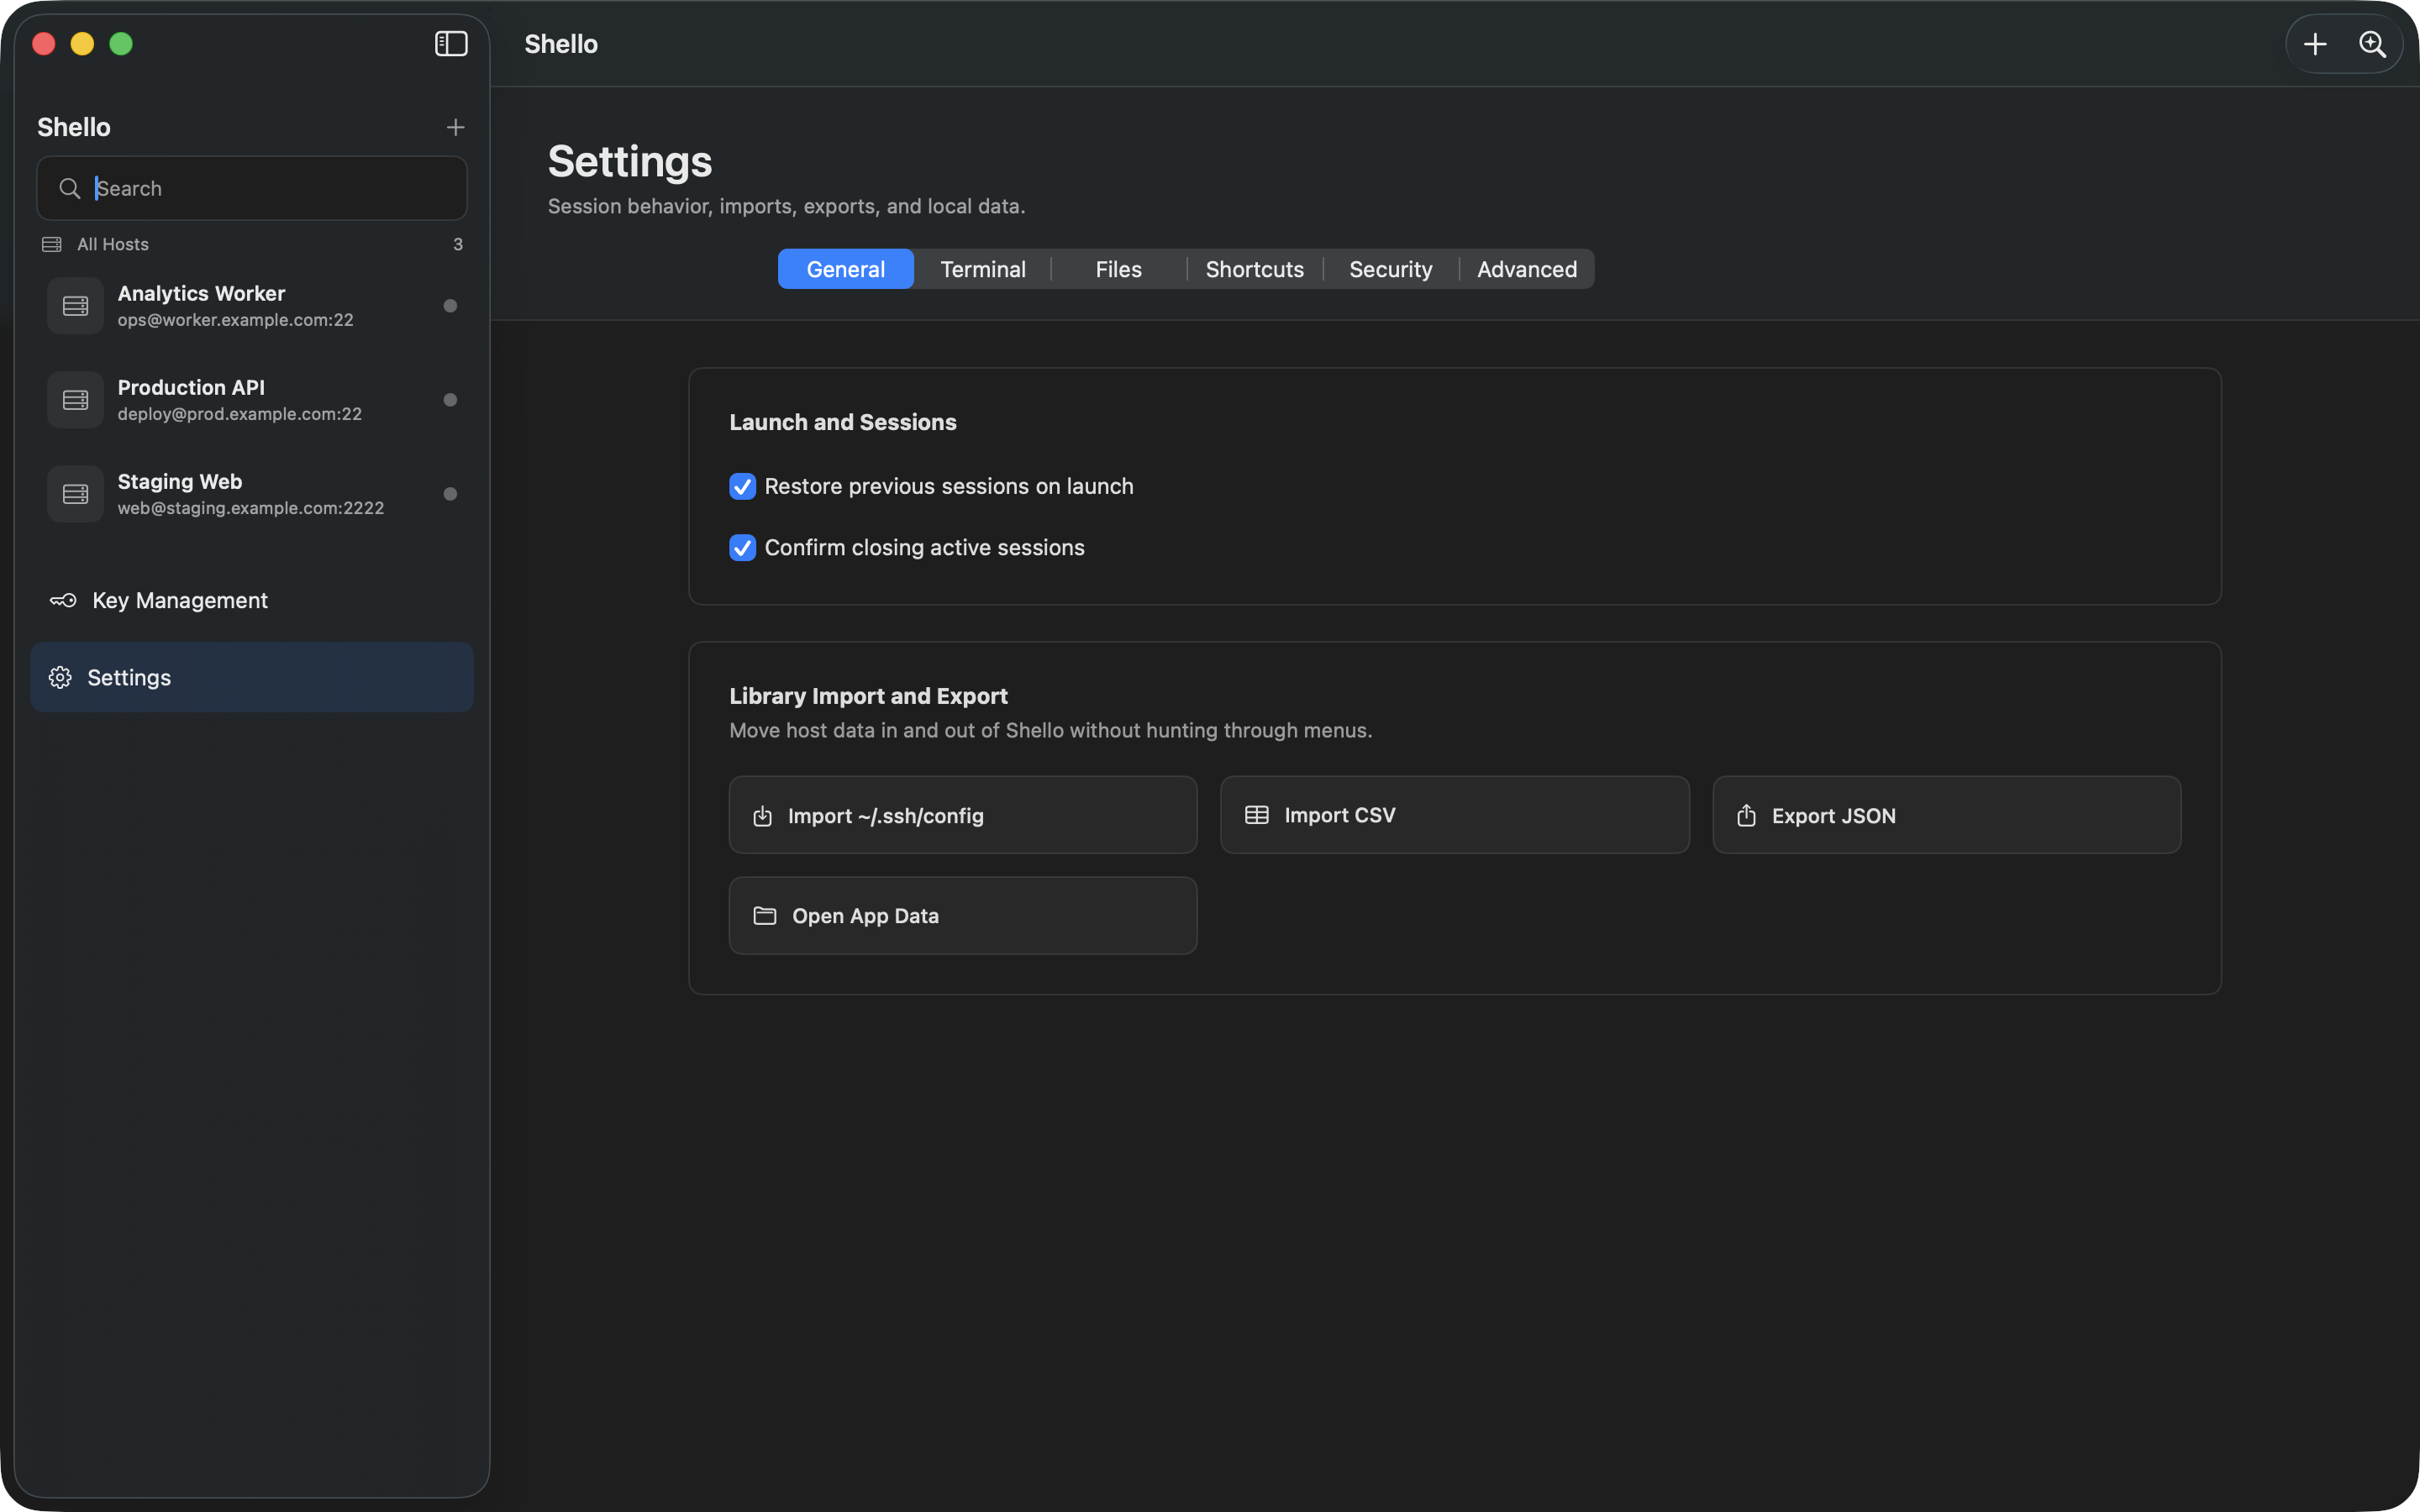Click deploy@prod.example.com:22 address
The height and width of the screenshot is (1512, 2420).
click(x=240, y=414)
